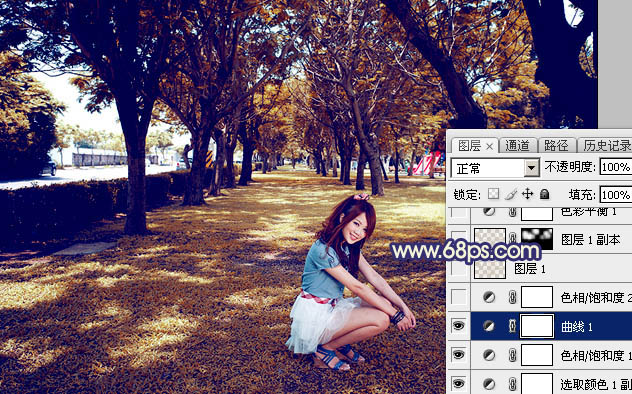Image resolution: width=632 pixels, height=394 pixels.
Task: Select the 色彩平衡 1 layer name
Action: coord(589,212)
